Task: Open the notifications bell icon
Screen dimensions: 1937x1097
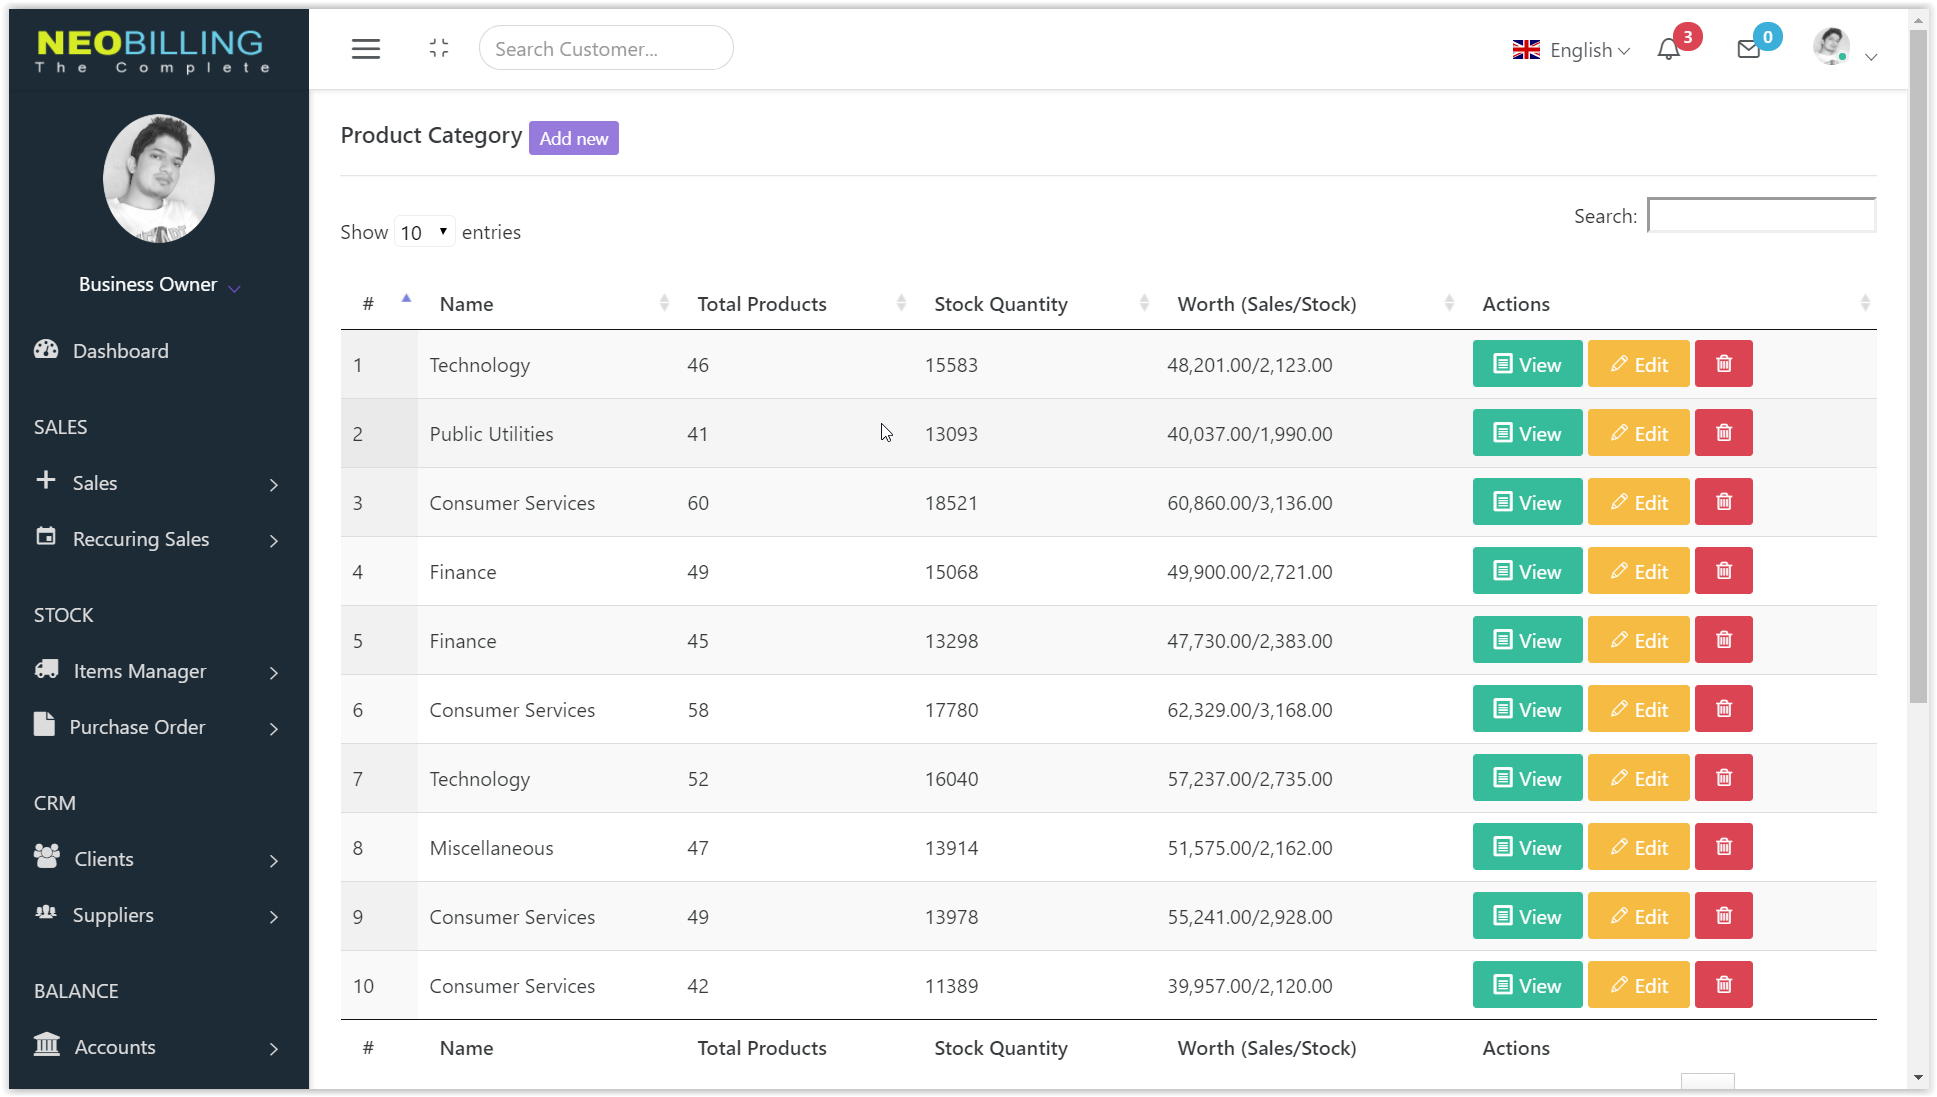Action: click(1668, 49)
